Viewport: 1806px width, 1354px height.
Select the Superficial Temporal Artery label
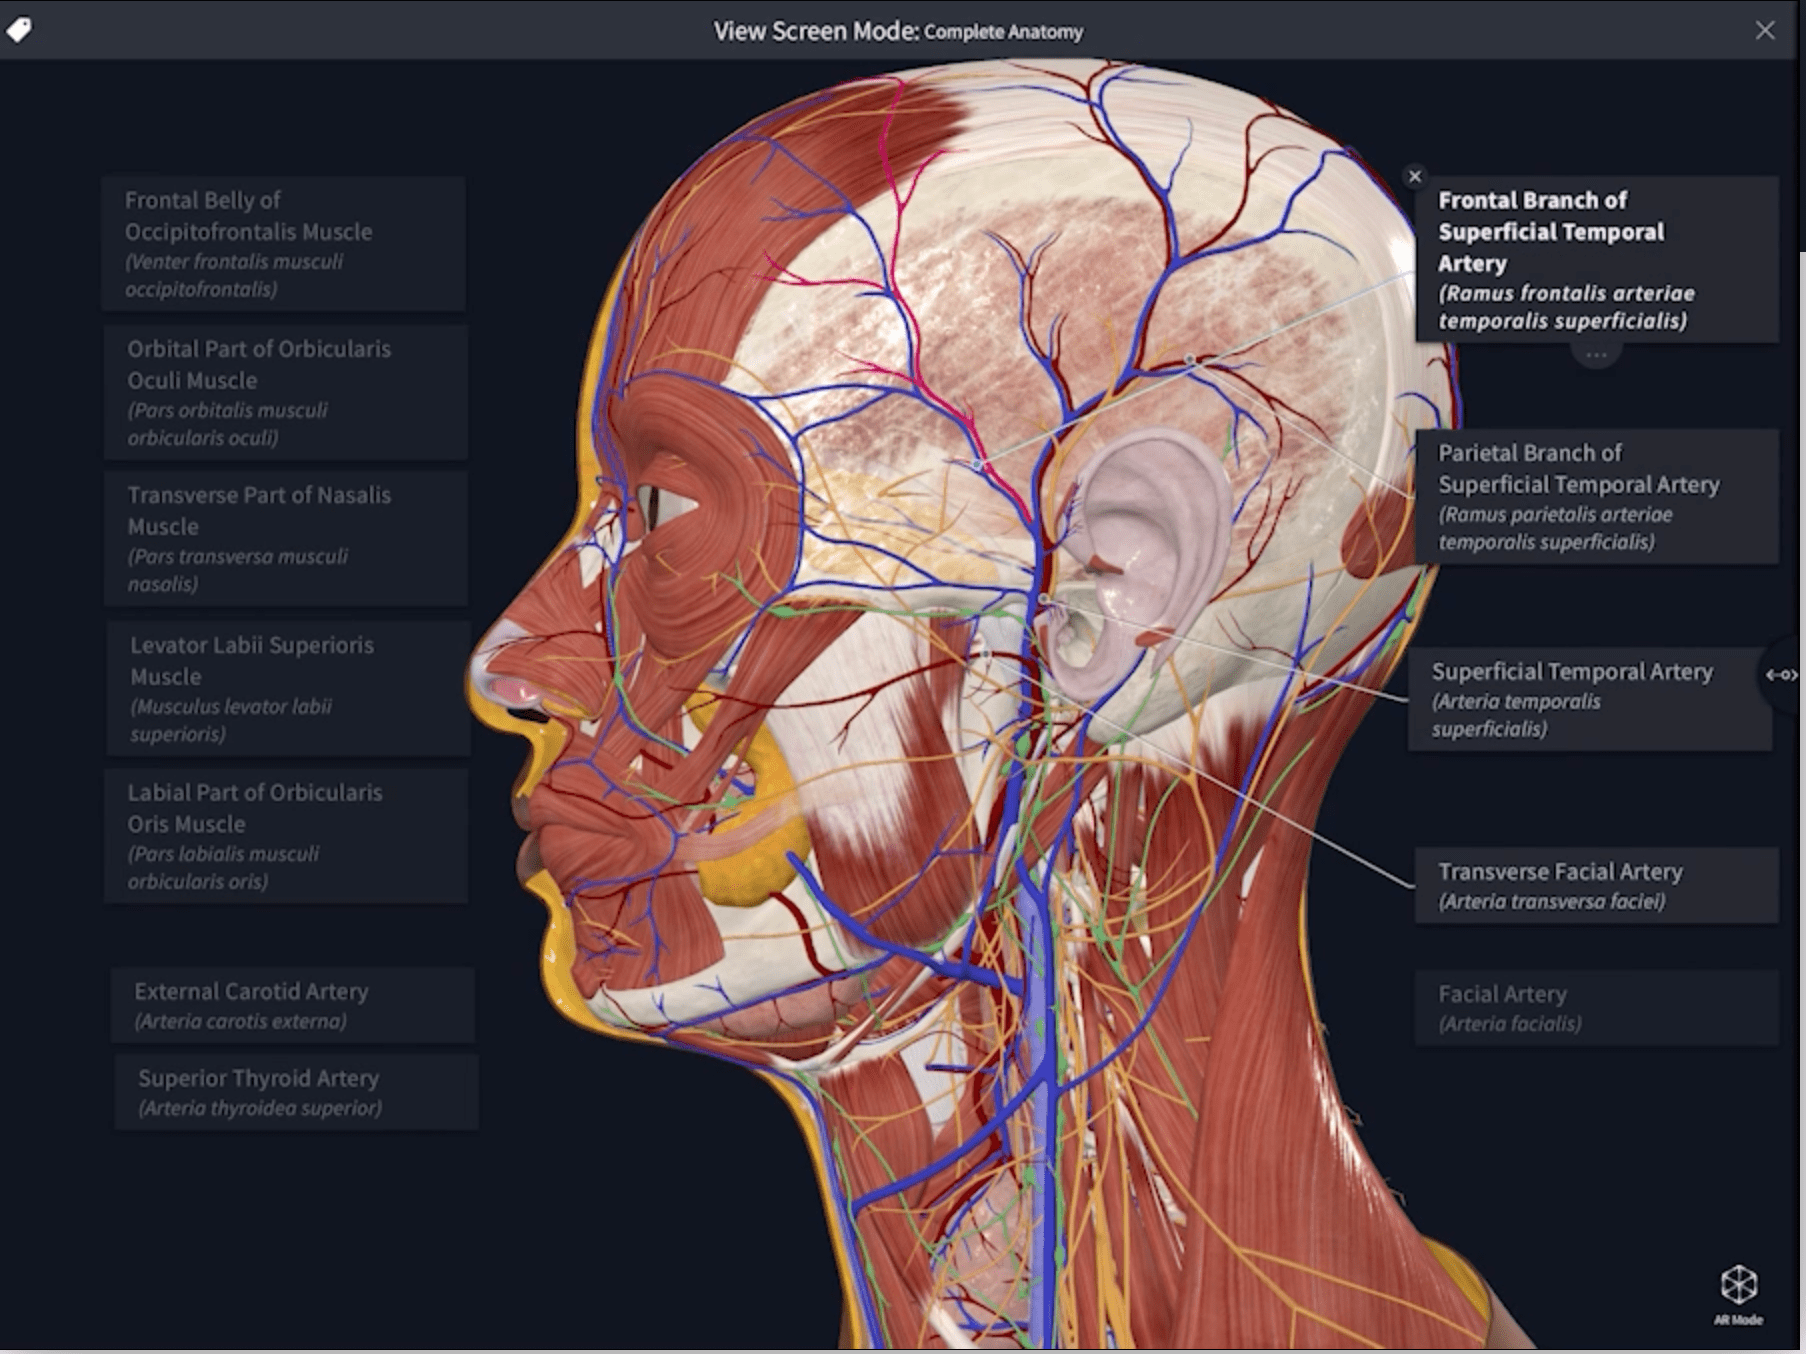click(x=1590, y=700)
